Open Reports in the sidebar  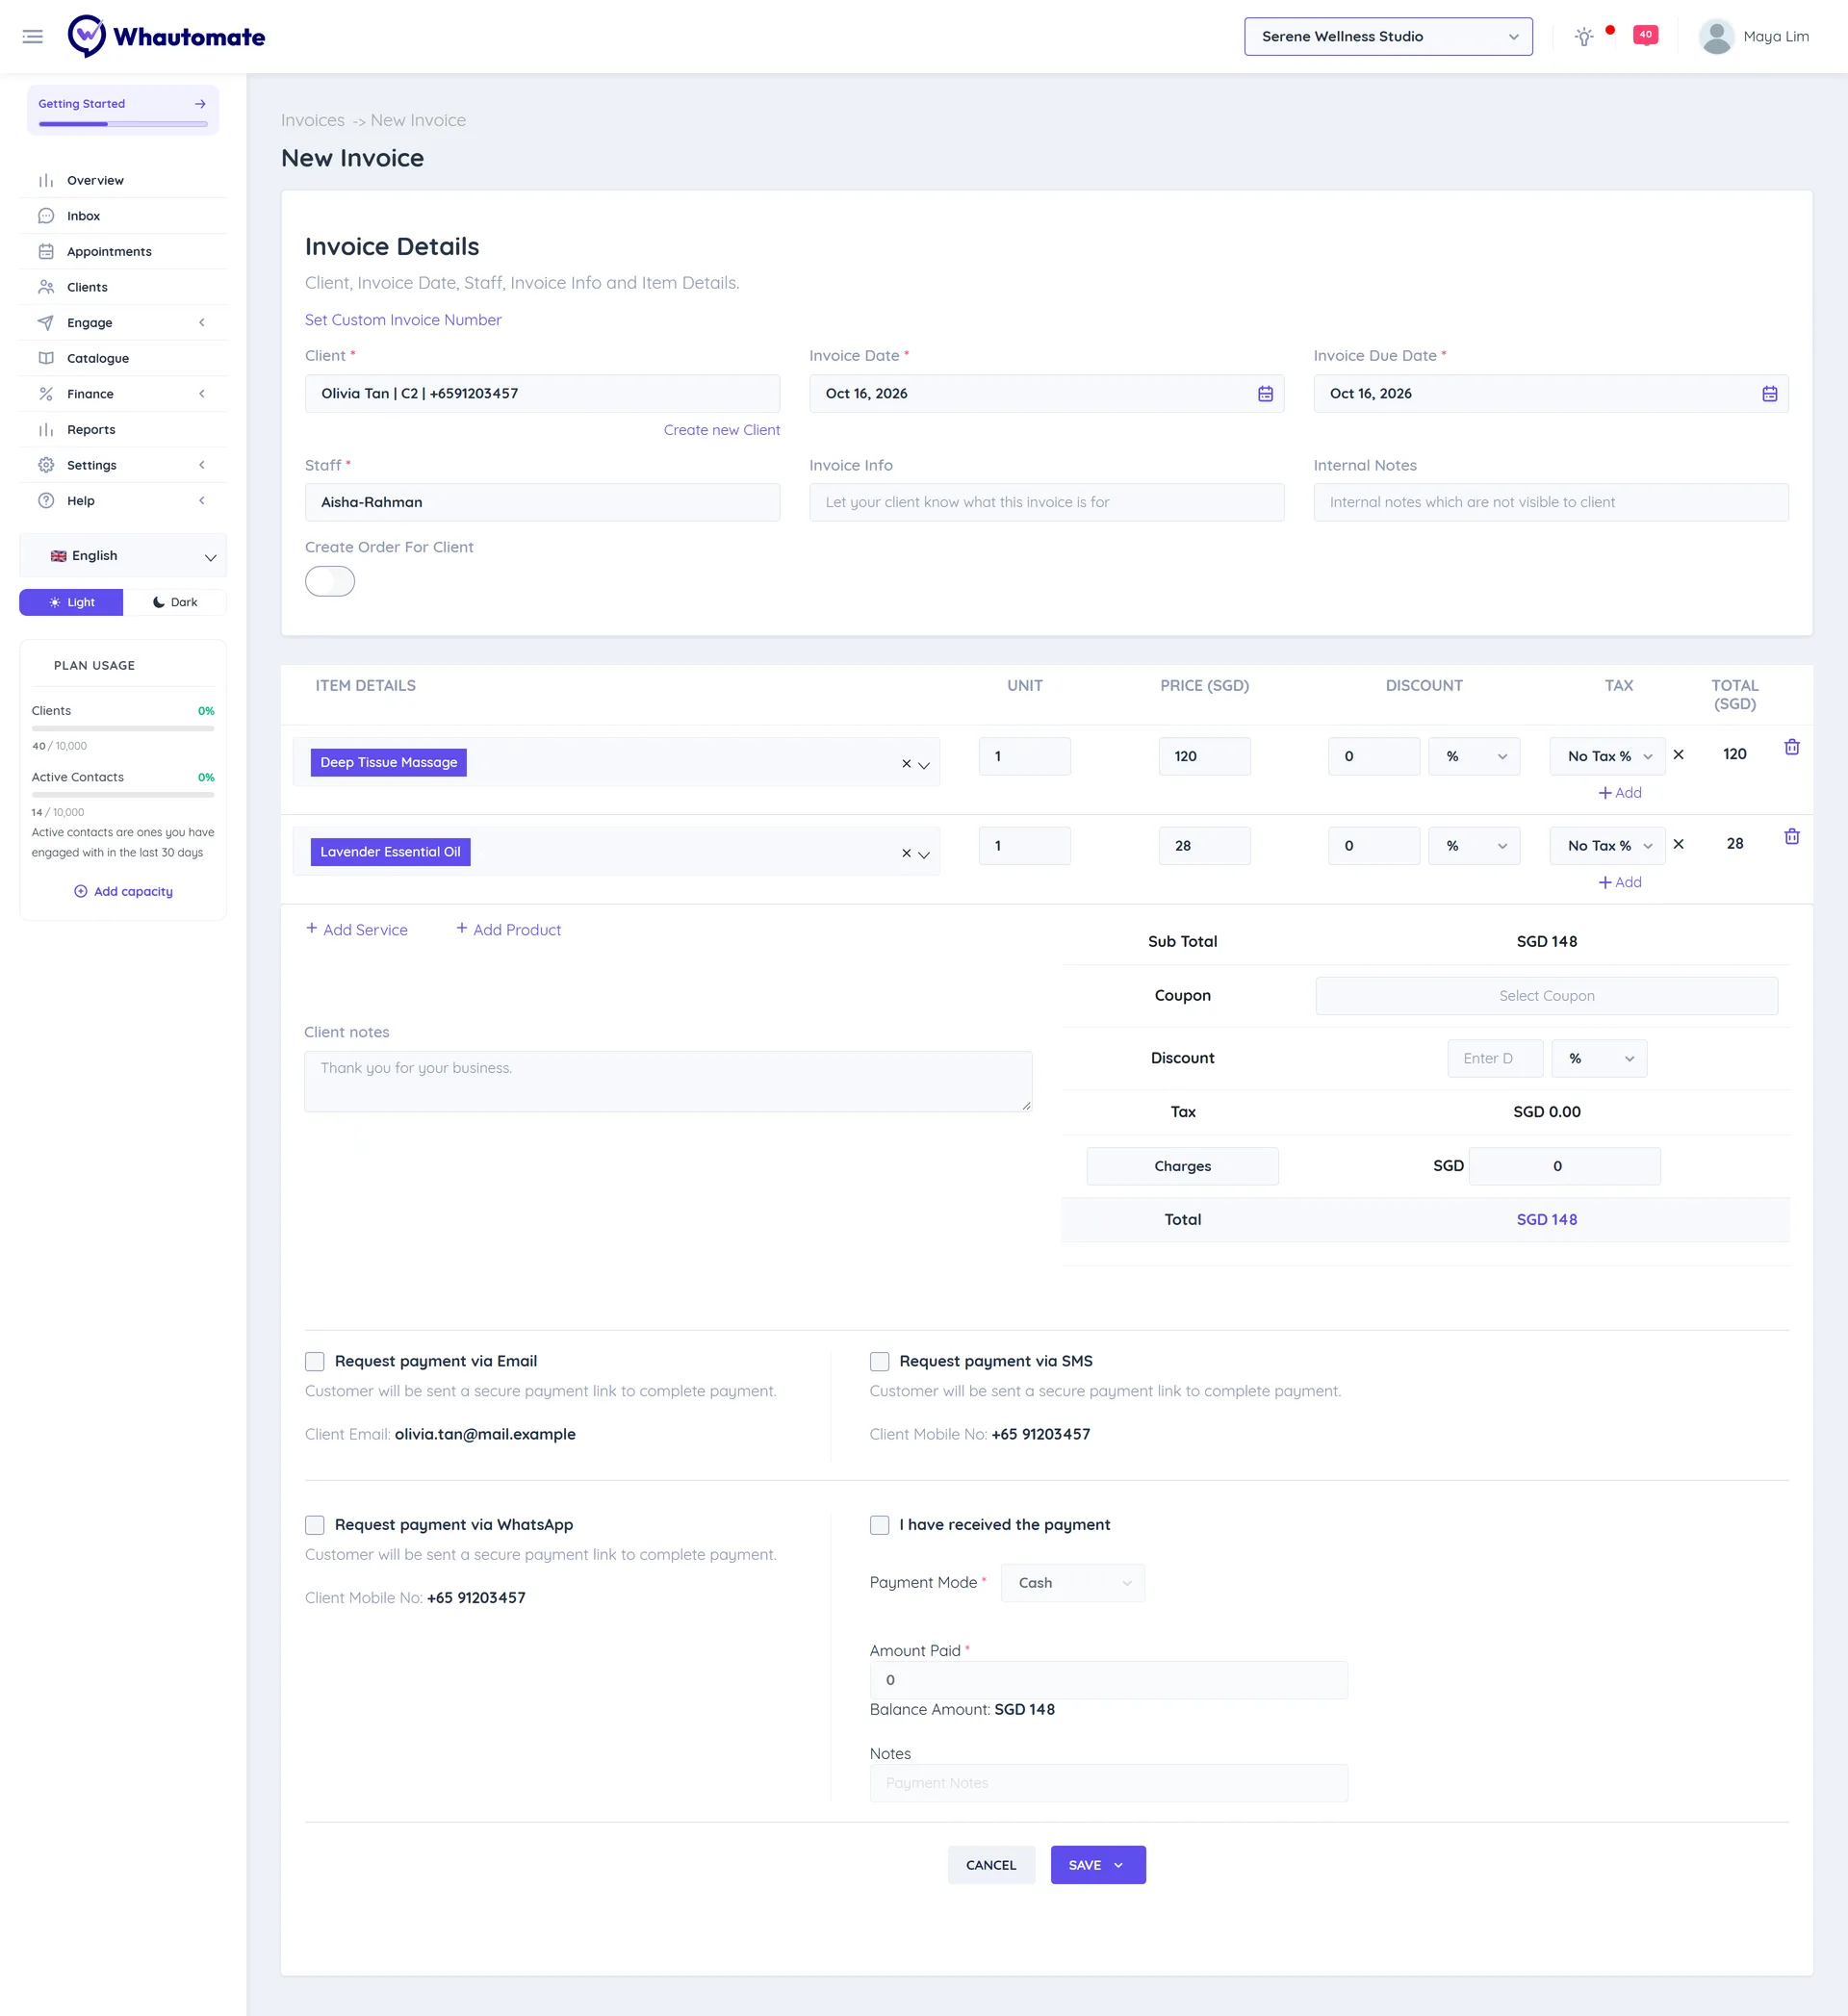(x=123, y=430)
